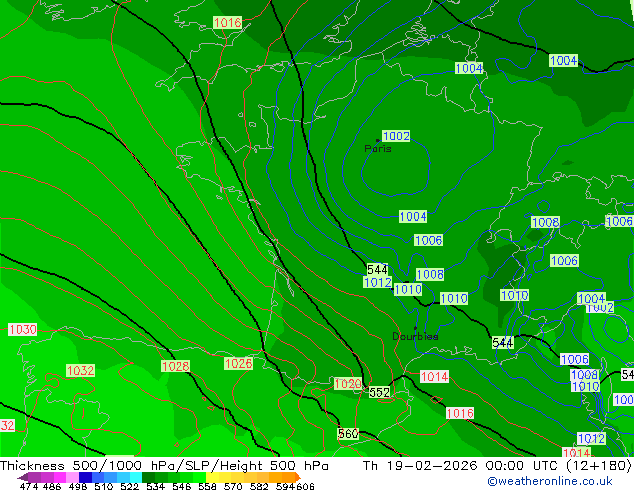Click legend value 510
The width and height of the screenshot is (634, 490).
coord(103,486)
